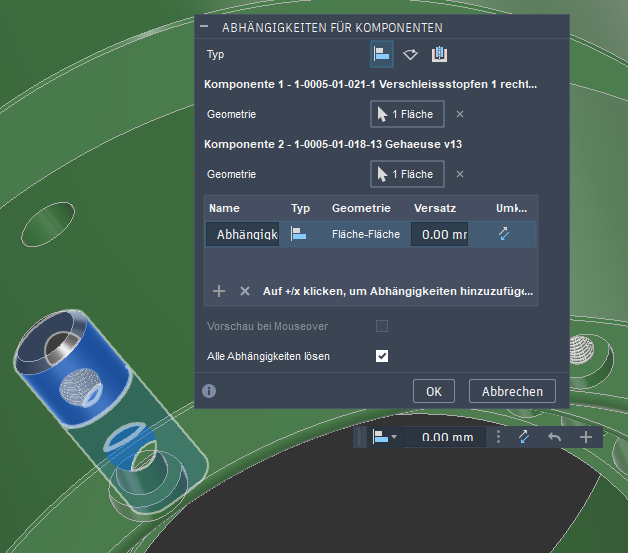This screenshot has height=553, width=628.
Task: Select the 'Fläche-Fläche' geometry cell
Action: (x=366, y=234)
